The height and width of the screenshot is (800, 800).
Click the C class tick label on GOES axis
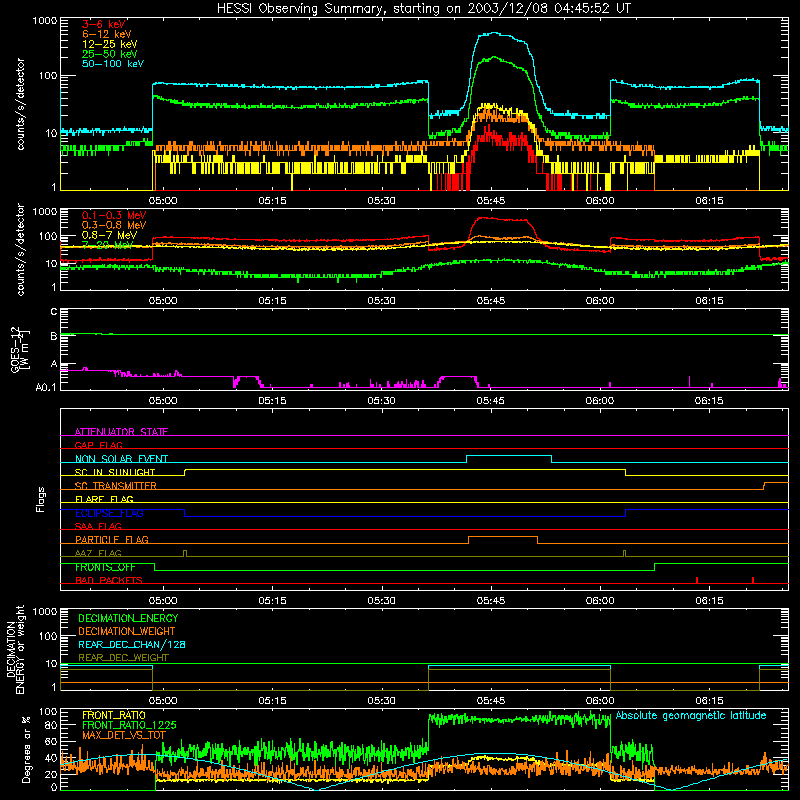tap(54, 311)
